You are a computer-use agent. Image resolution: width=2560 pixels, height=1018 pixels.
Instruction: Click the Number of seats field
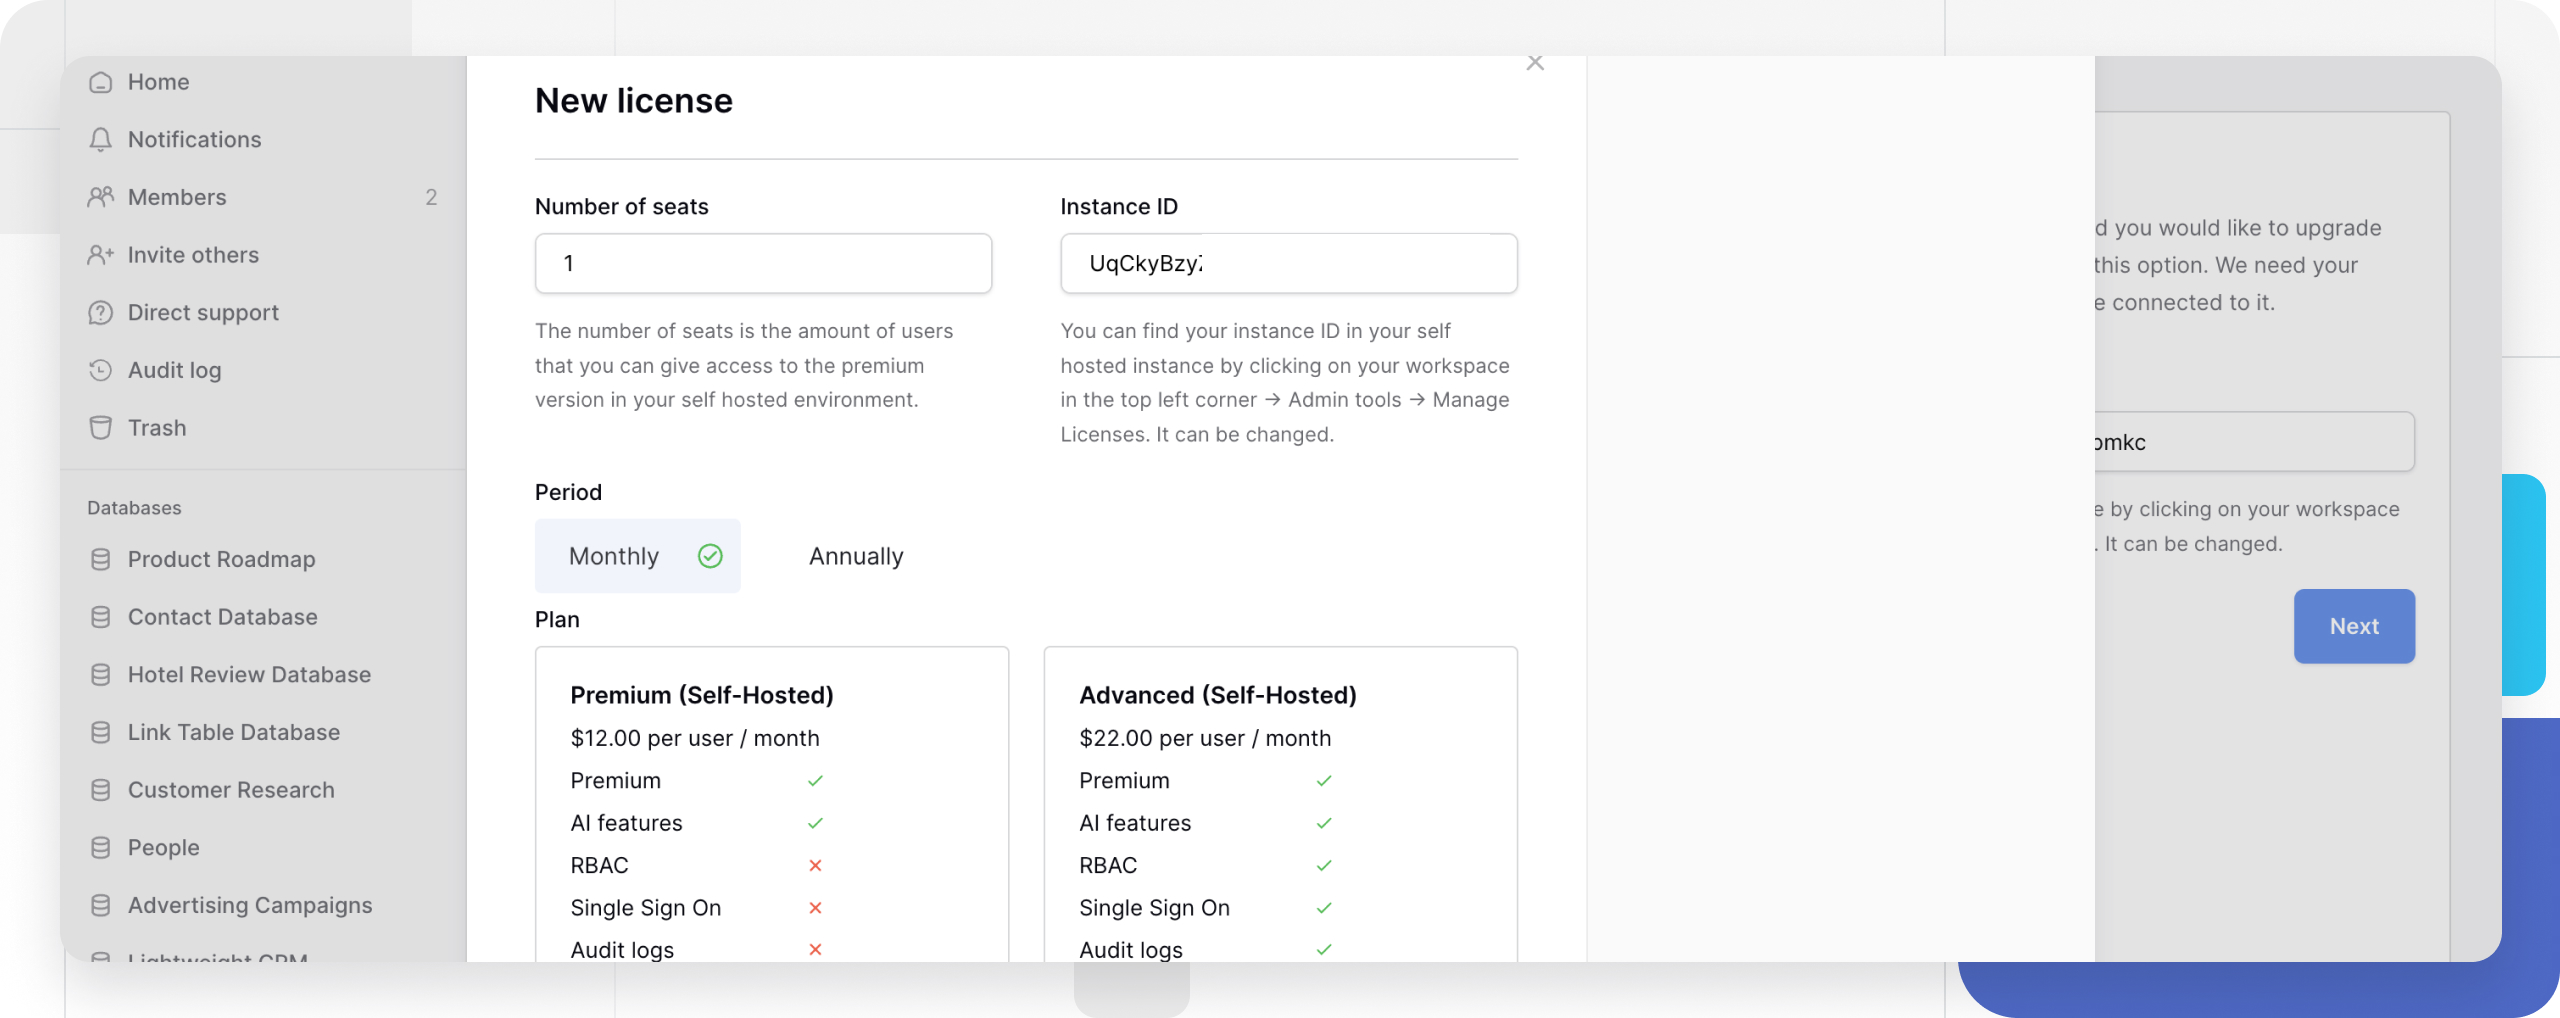pos(763,264)
